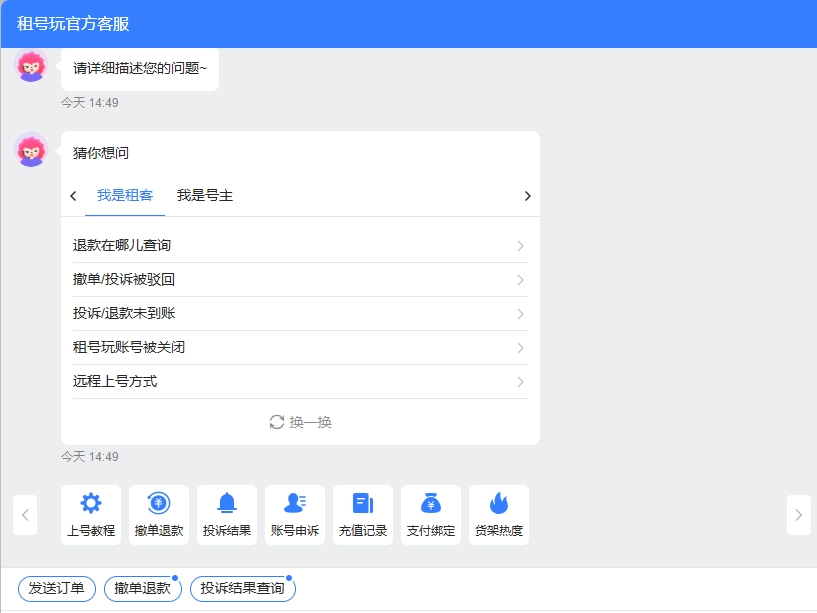Switch to the 我是租客 tab
Image resolution: width=817 pixels, height=613 pixels.
coord(125,196)
